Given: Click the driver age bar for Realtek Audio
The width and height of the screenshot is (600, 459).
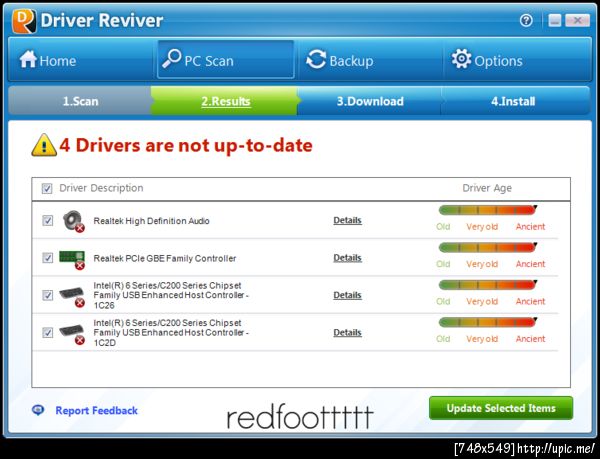Looking at the screenshot, I should pos(488,210).
